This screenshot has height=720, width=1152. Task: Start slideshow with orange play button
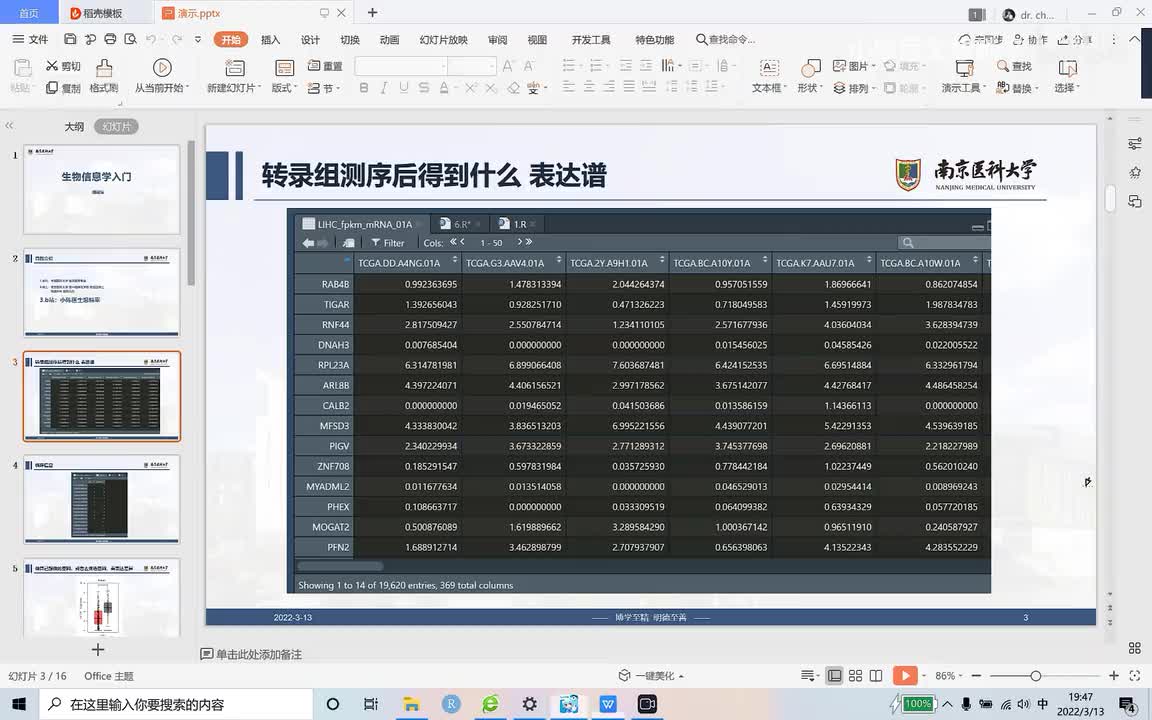[x=905, y=676]
